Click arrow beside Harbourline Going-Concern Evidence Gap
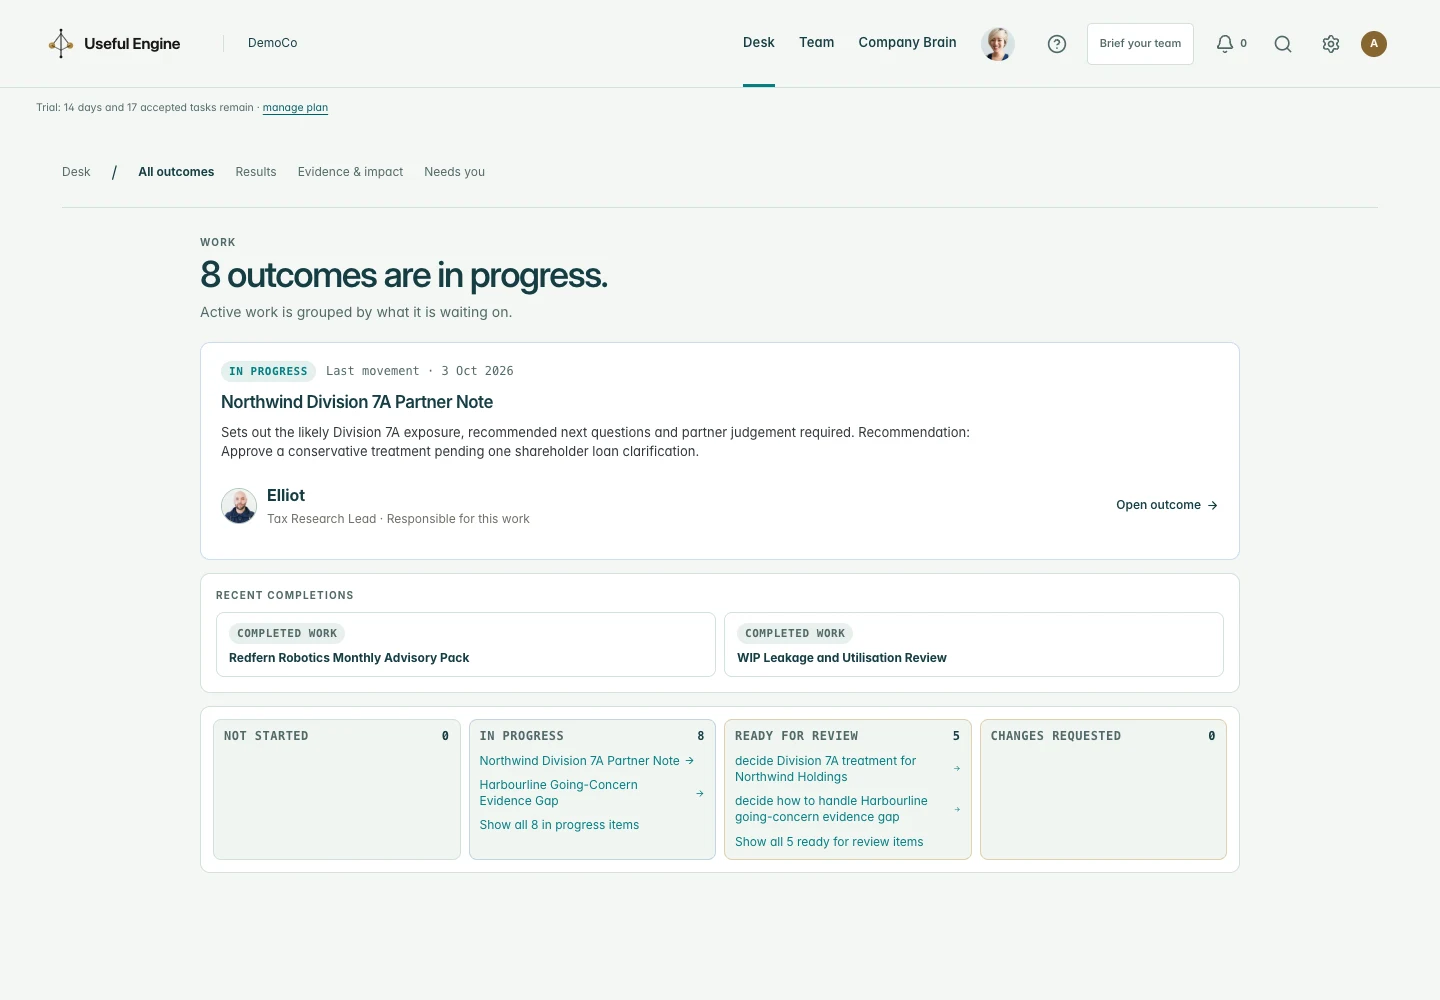1440x1000 pixels. pos(700,793)
